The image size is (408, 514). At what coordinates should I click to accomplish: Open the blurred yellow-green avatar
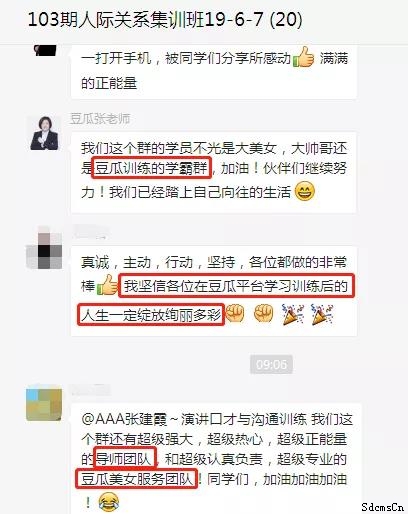click(x=44, y=403)
